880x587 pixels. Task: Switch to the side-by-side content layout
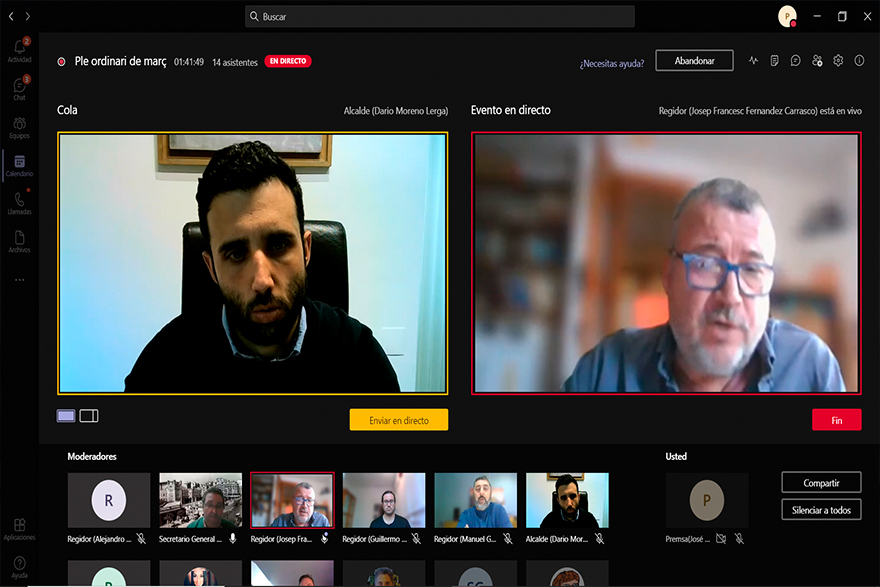(x=89, y=415)
